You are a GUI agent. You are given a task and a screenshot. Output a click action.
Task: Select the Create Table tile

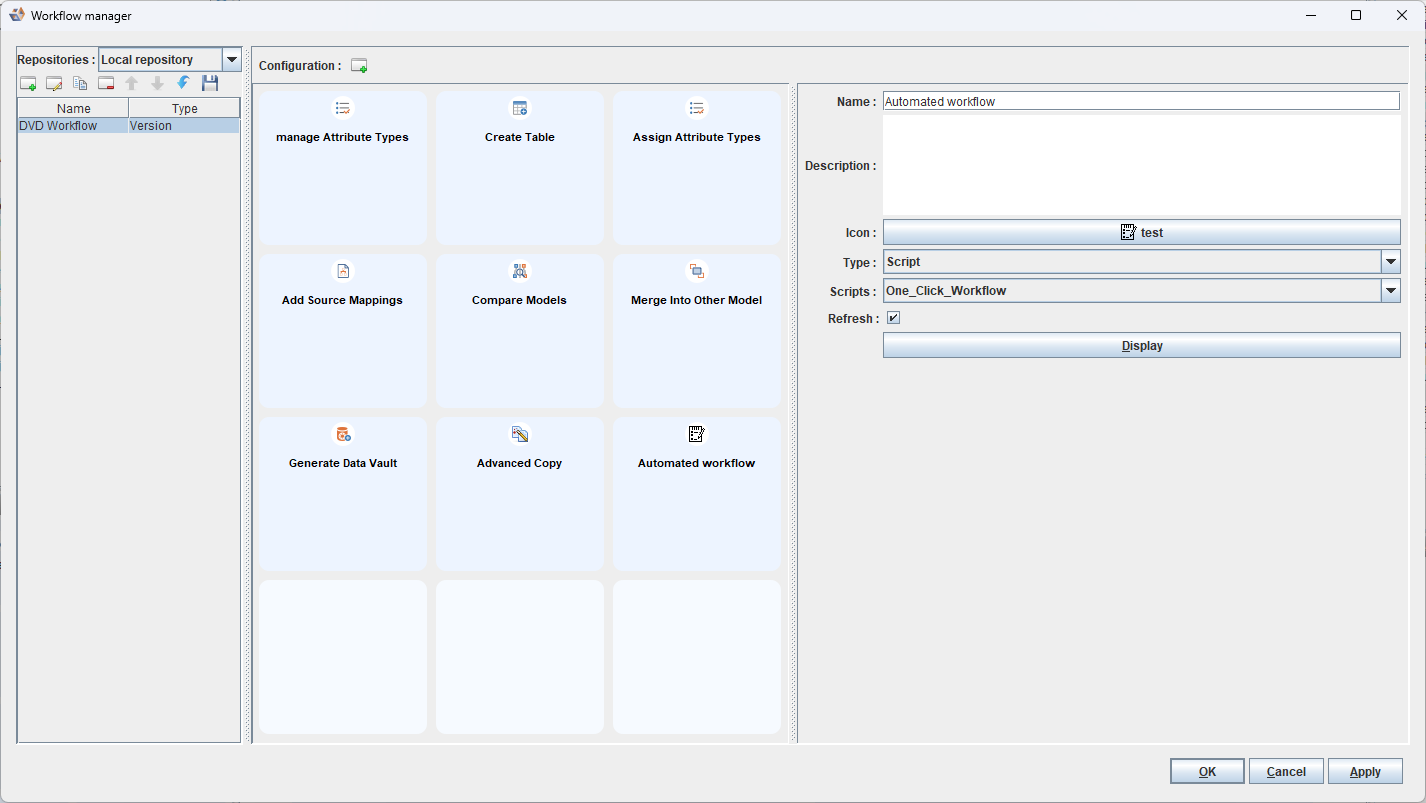519,167
